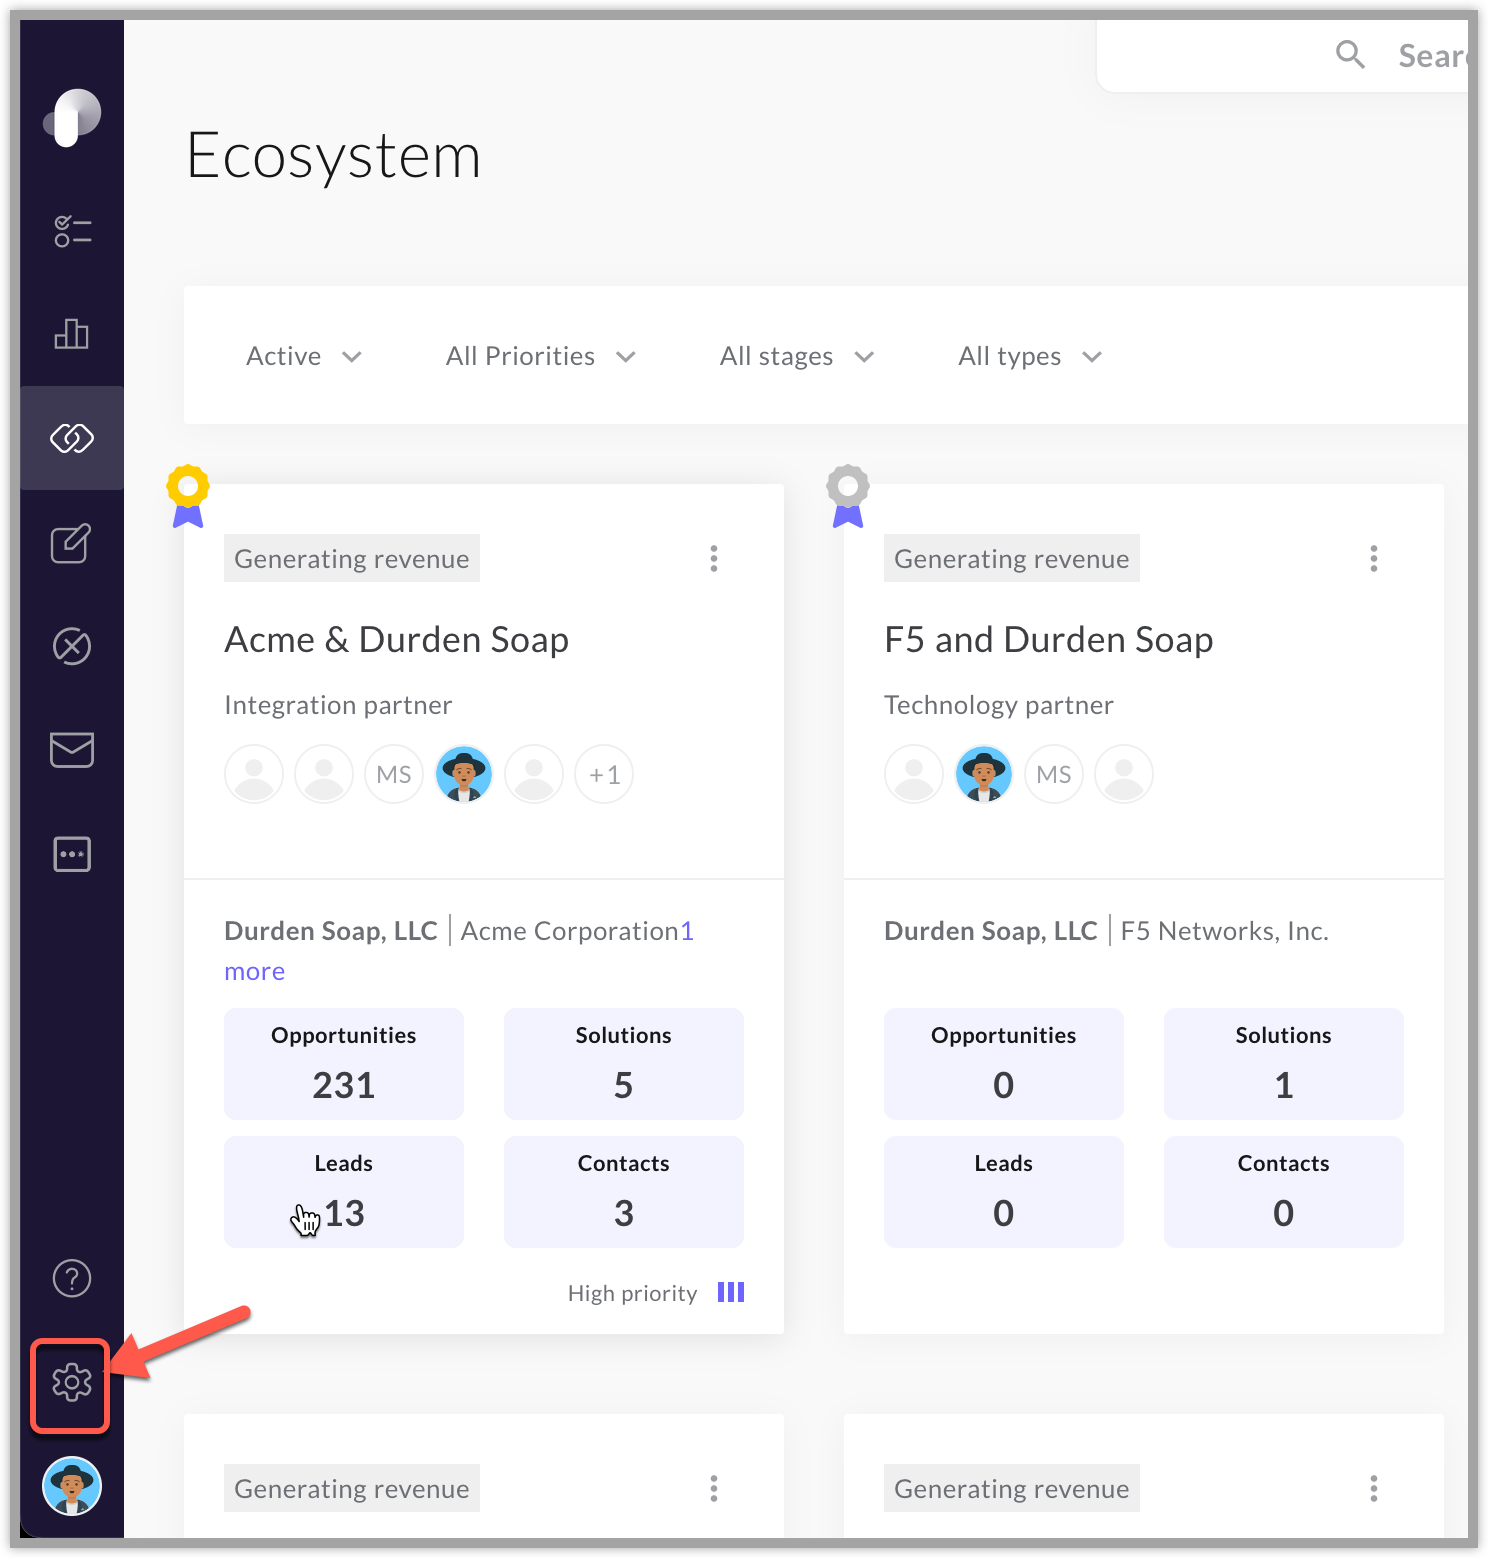Screen dimensions: 1488x1558
Task: Click the search magnifier icon
Action: point(1350,55)
